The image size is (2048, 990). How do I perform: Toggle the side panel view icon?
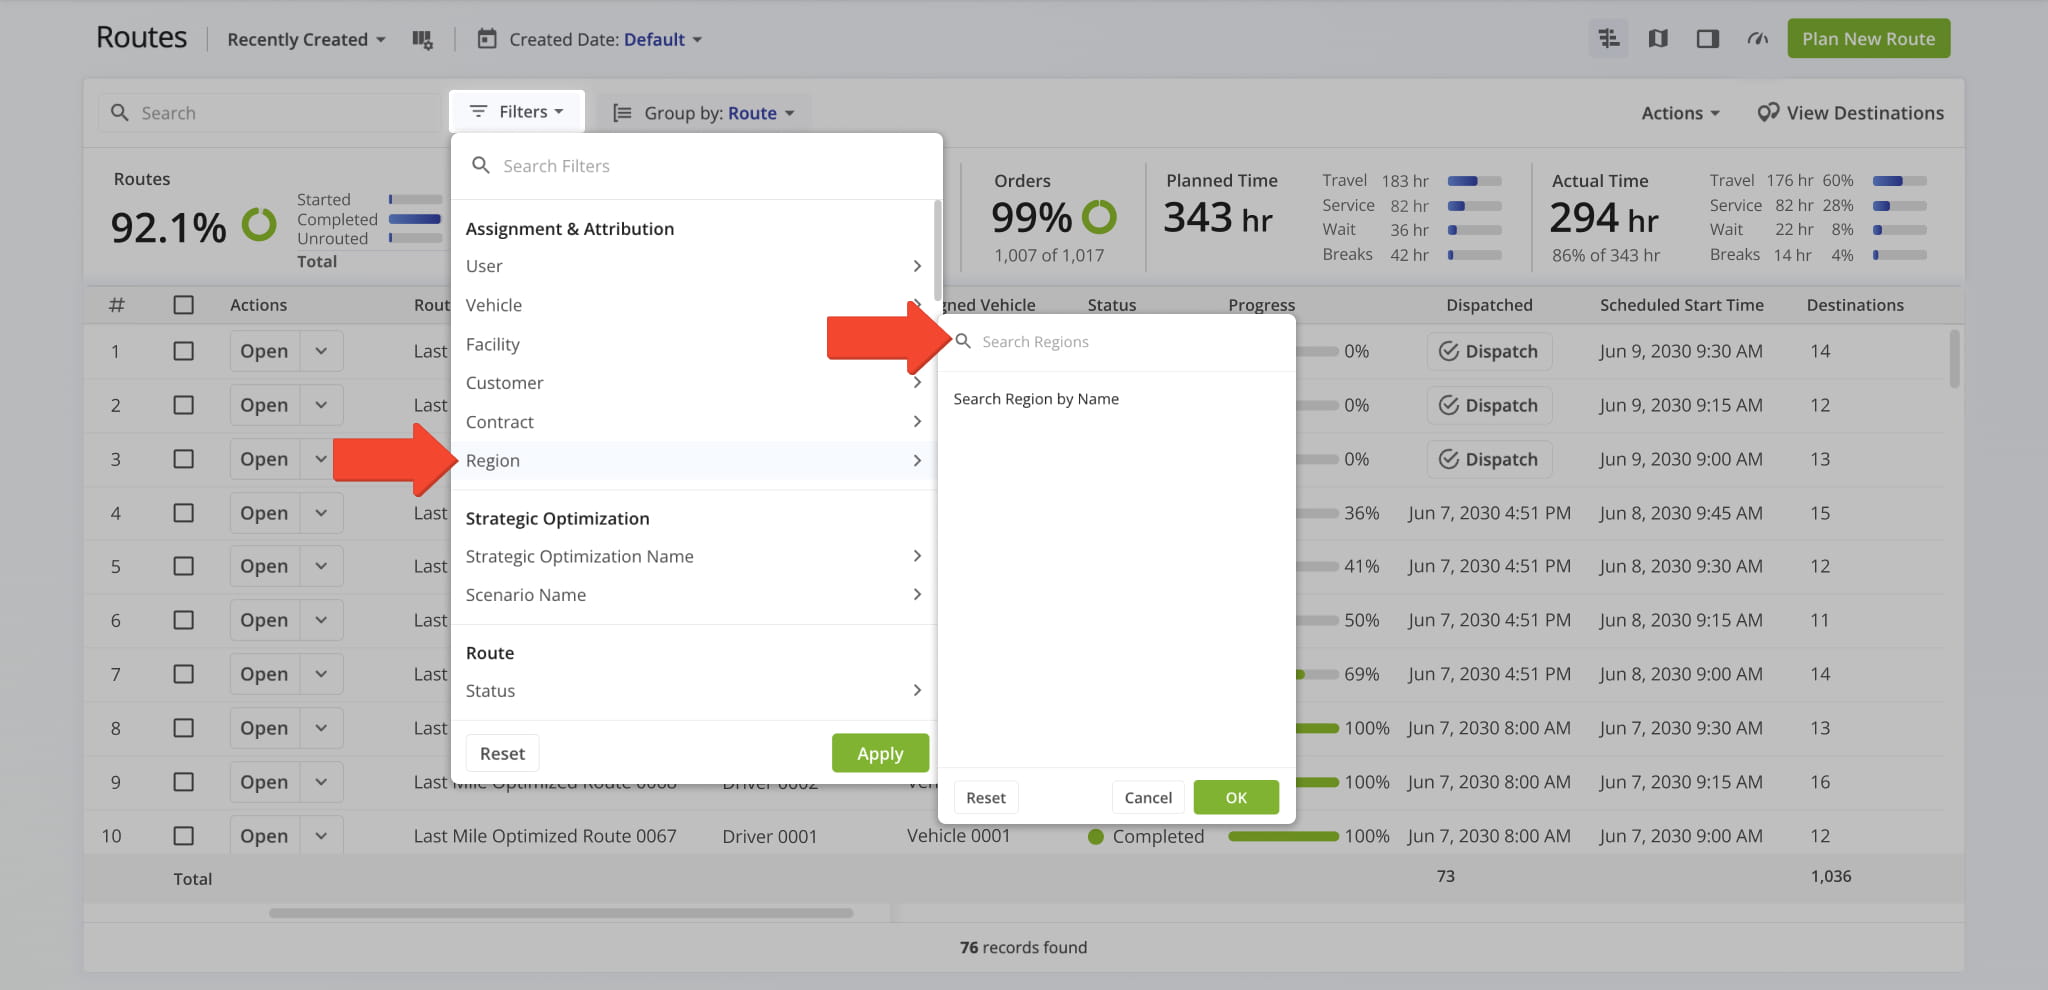(1708, 39)
